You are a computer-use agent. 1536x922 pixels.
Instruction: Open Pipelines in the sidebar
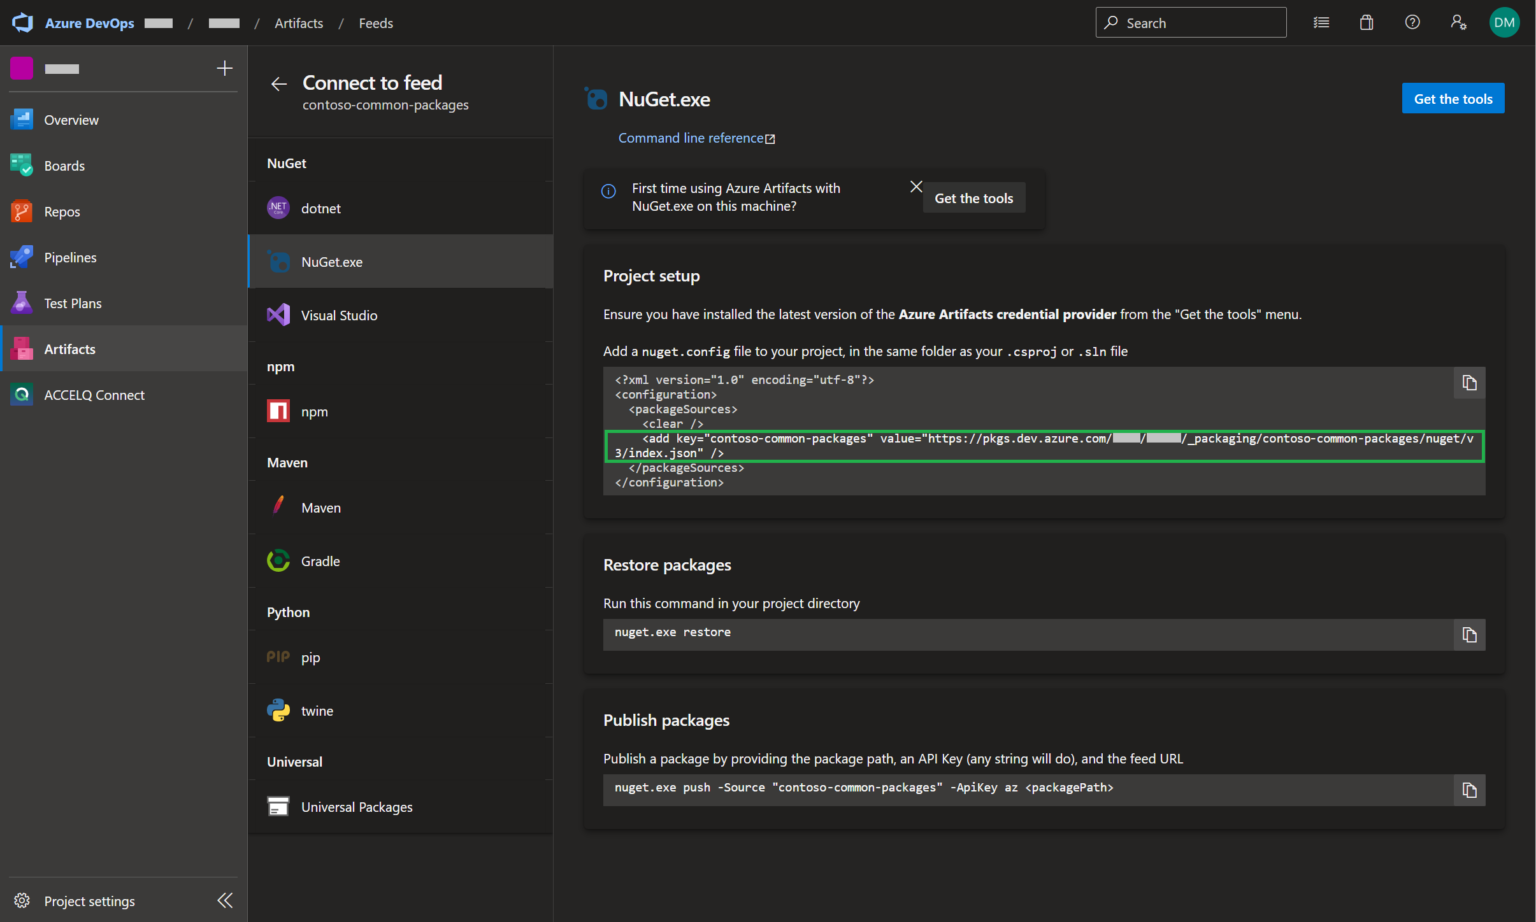coord(70,257)
